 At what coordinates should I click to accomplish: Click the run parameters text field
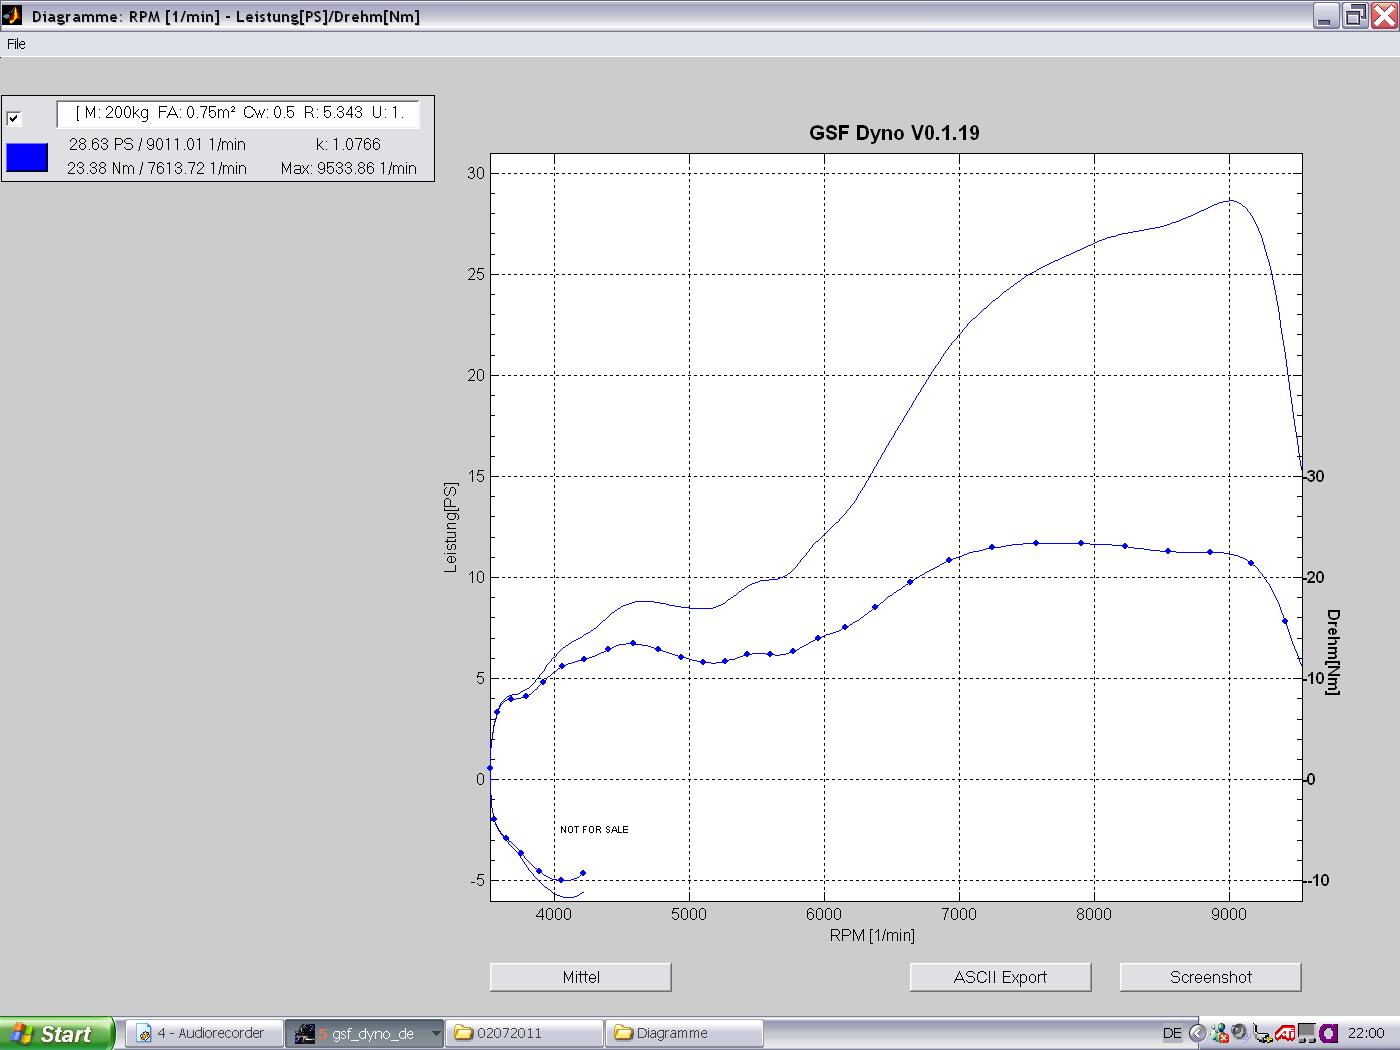point(238,113)
